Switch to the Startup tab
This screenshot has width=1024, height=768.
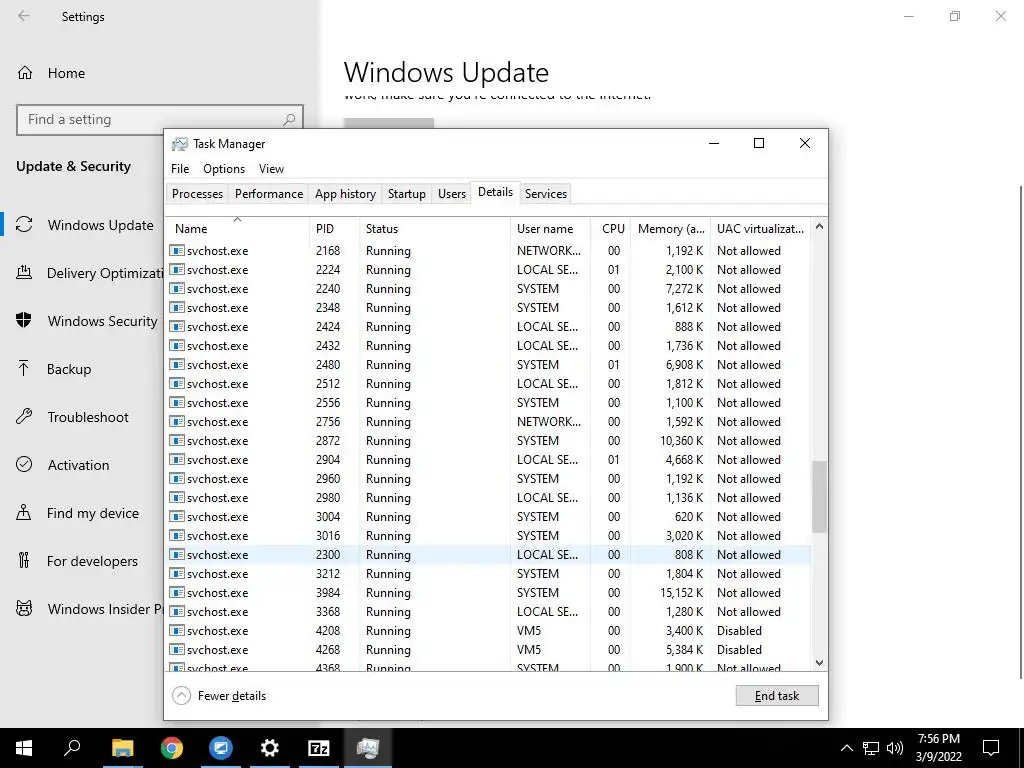tap(406, 193)
